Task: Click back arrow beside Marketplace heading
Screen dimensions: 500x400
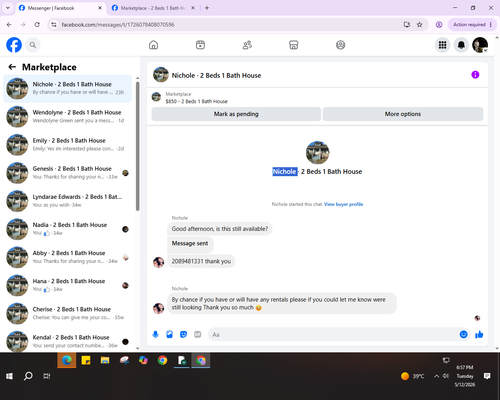Action: pos(12,67)
